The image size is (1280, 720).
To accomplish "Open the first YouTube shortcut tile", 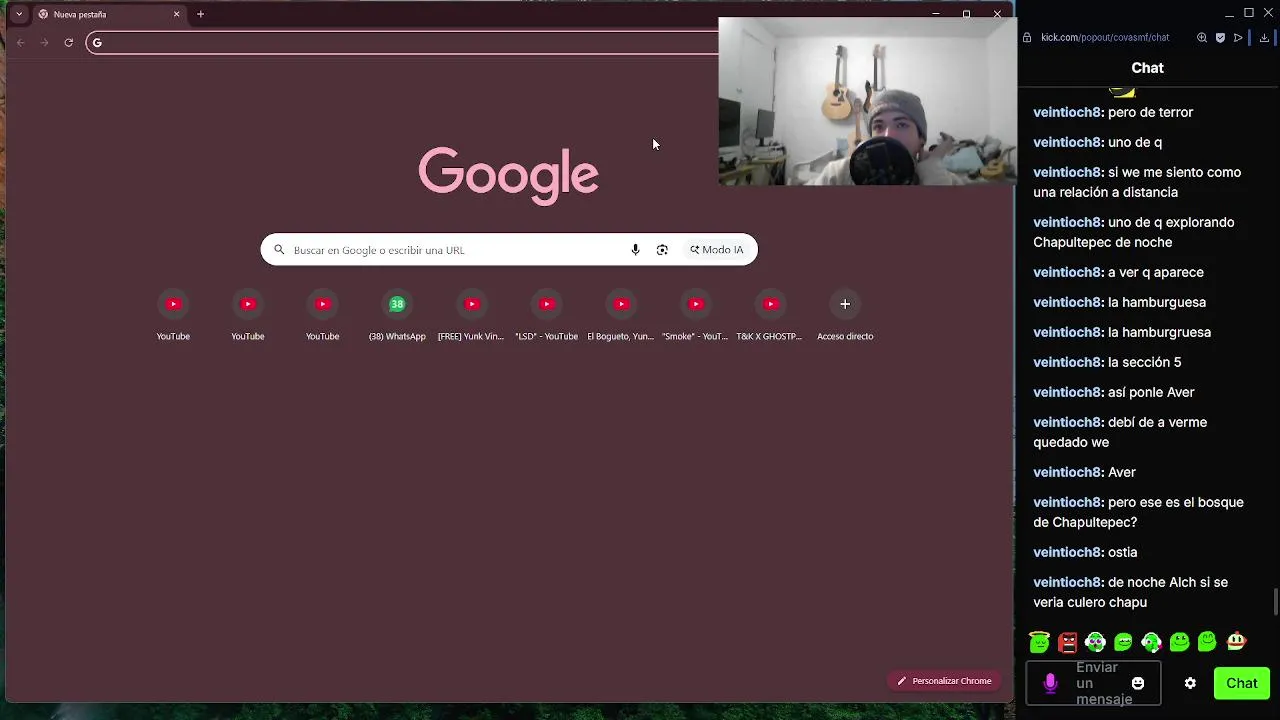I will (x=173, y=314).
